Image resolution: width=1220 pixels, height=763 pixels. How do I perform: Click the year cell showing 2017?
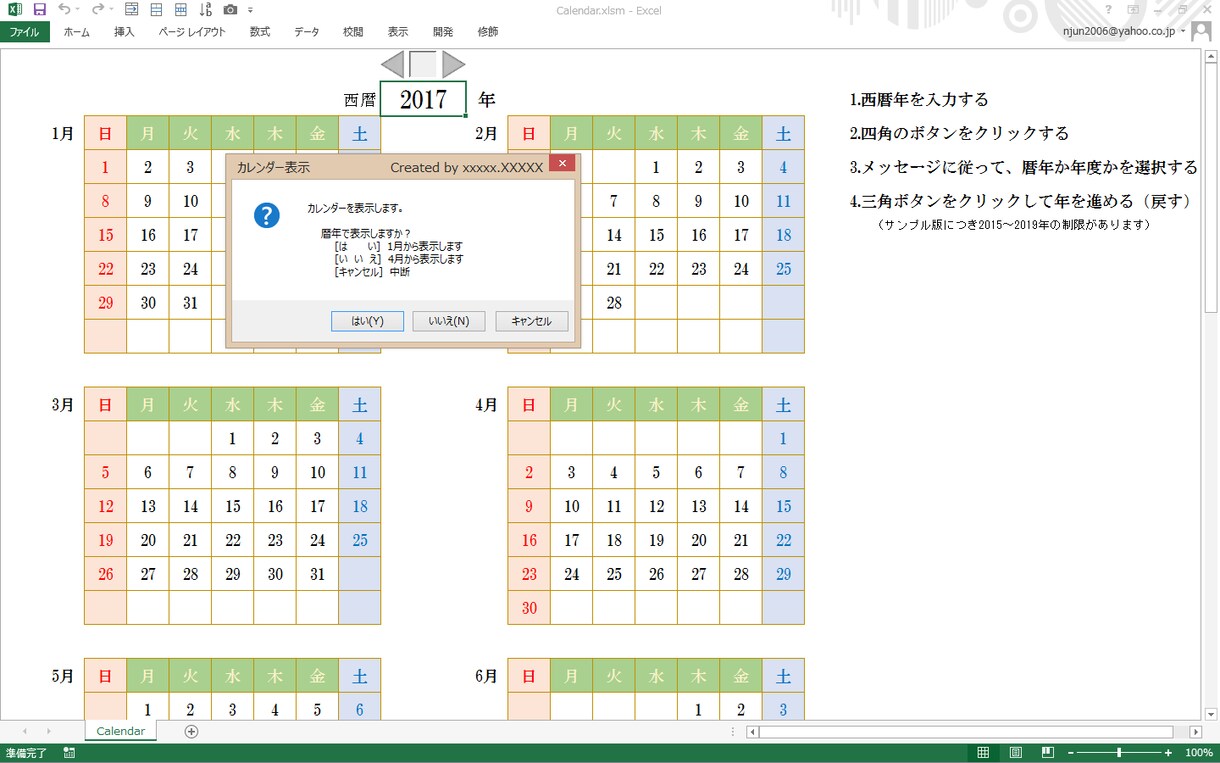(x=423, y=100)
